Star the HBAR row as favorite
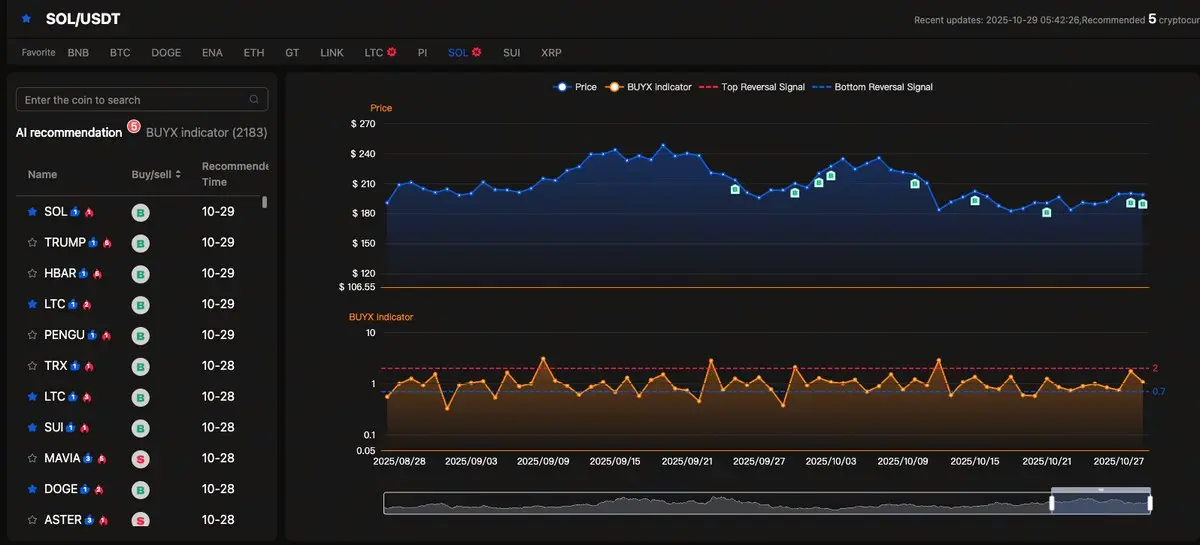 point(32,274)
